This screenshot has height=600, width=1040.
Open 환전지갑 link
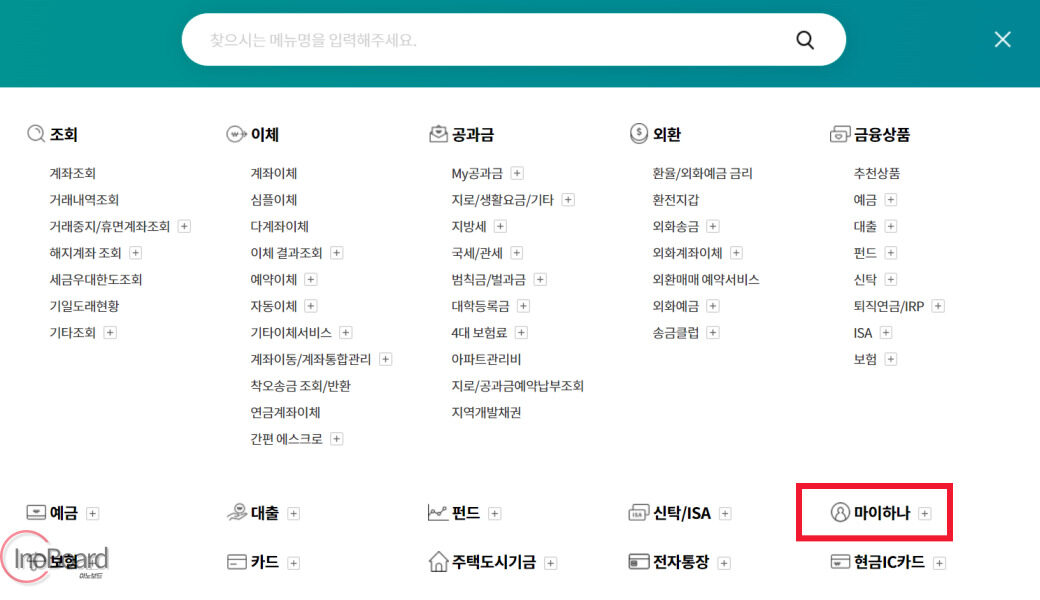click(675, 200)
